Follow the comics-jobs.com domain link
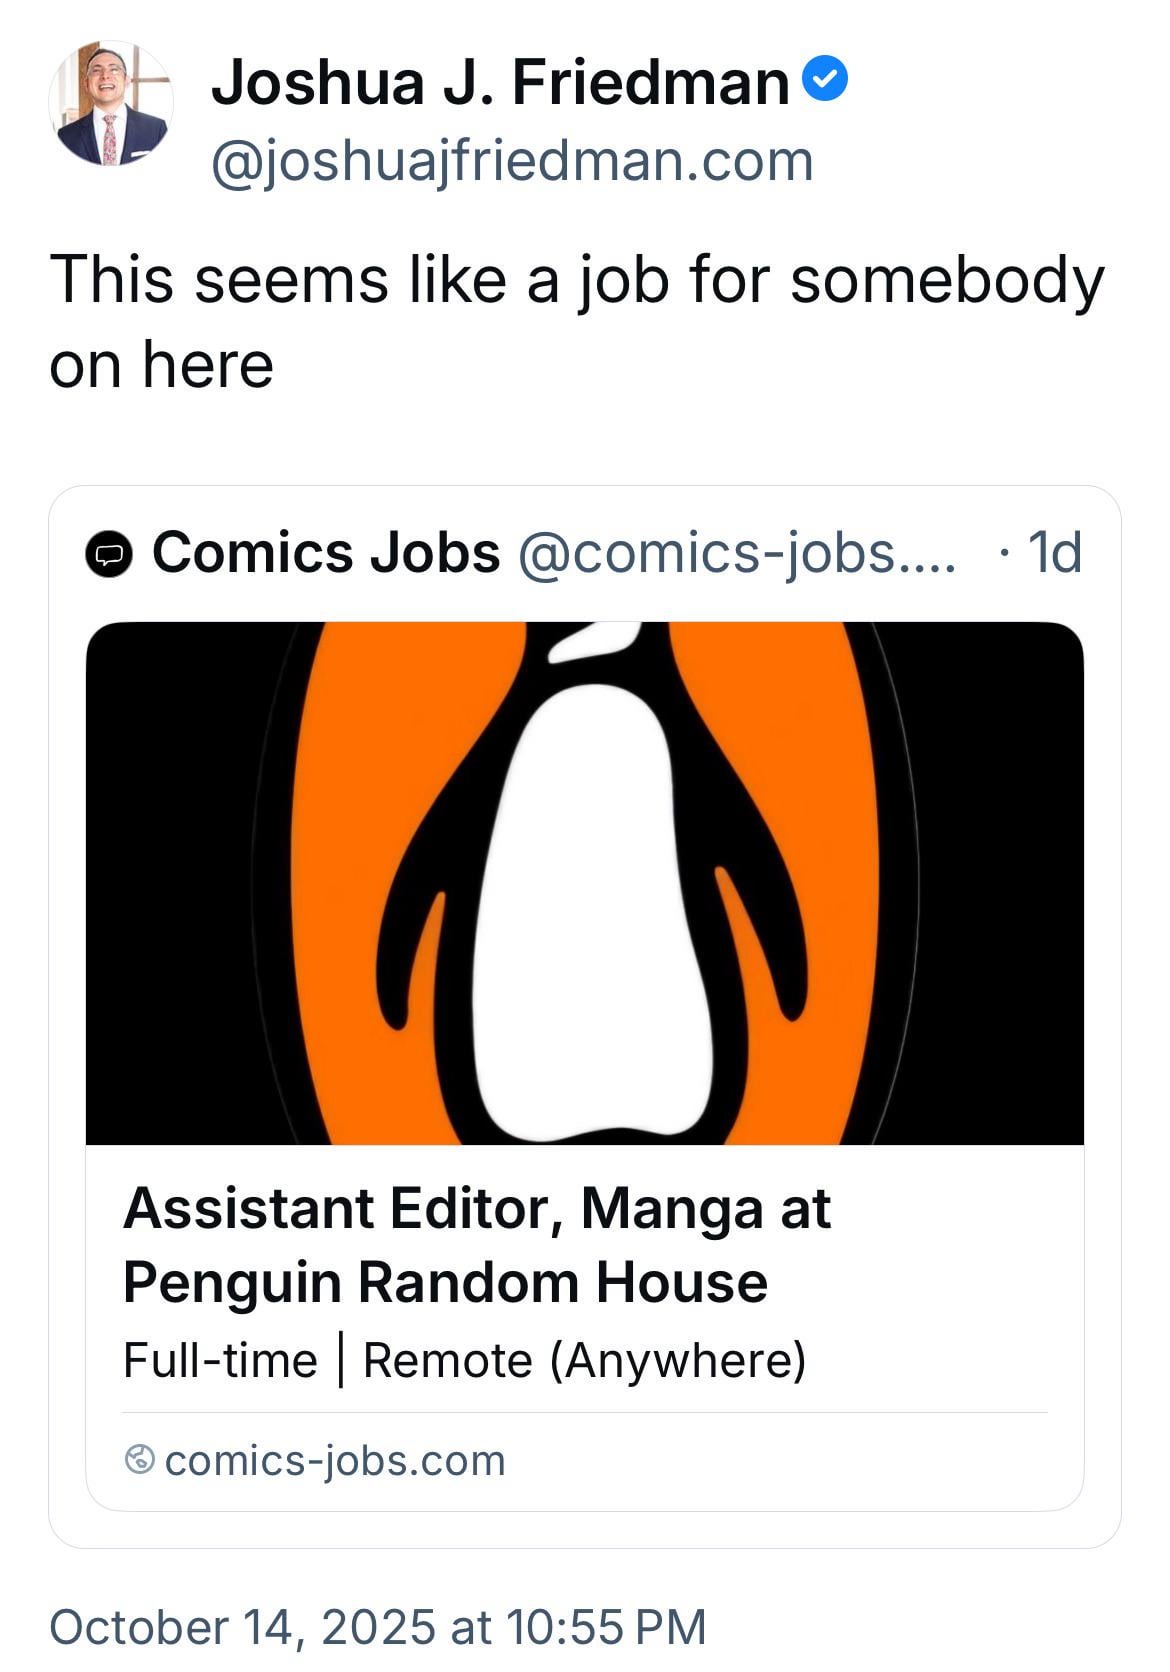The height and width of the screenshot is (1672, 1170). pyautogui.click(x=335, y=1460)
